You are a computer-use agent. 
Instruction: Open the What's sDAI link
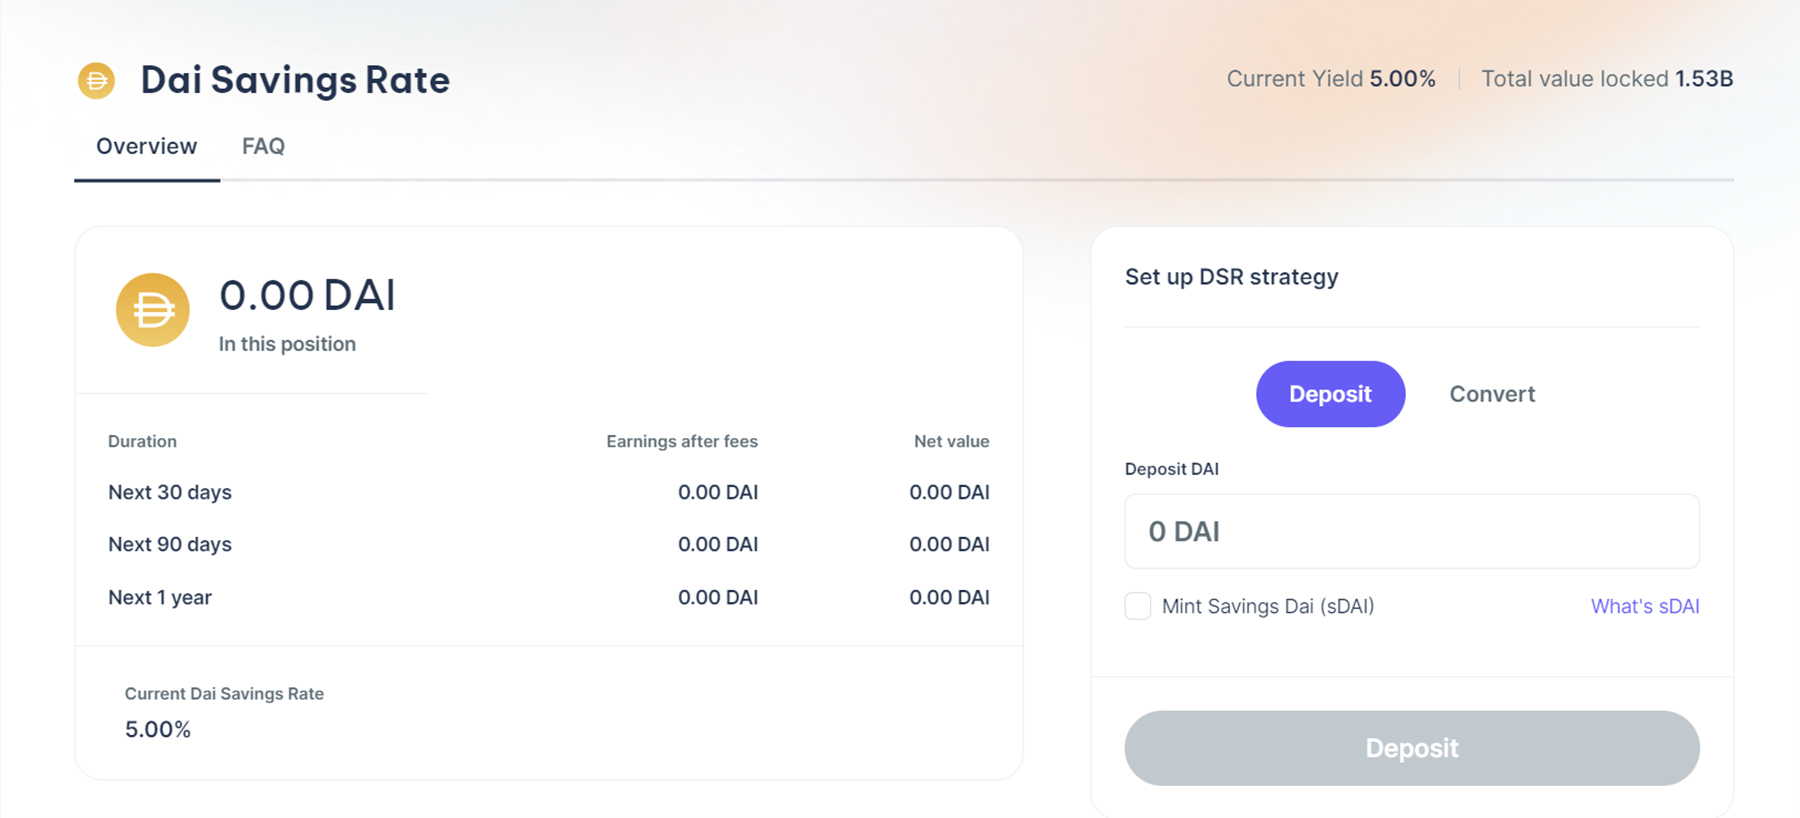(1644, 606)
